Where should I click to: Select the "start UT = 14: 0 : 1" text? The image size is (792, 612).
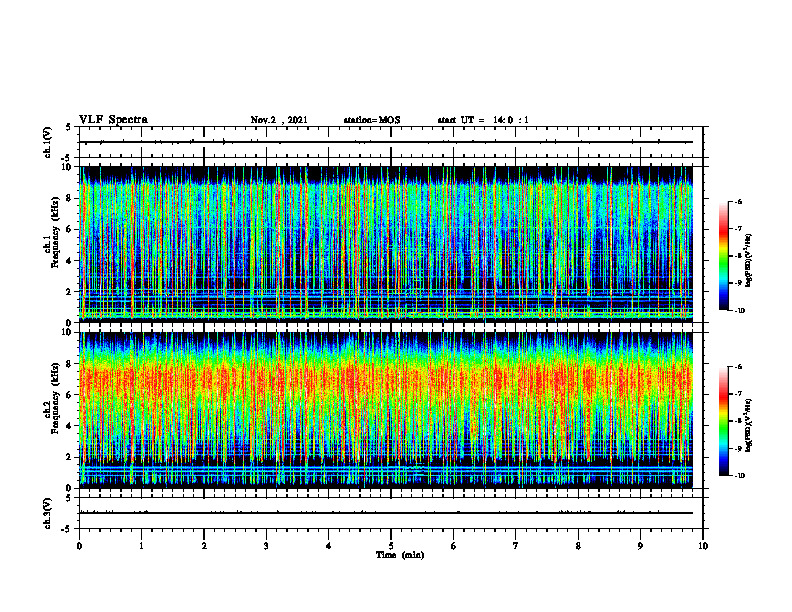pos(483,120)
